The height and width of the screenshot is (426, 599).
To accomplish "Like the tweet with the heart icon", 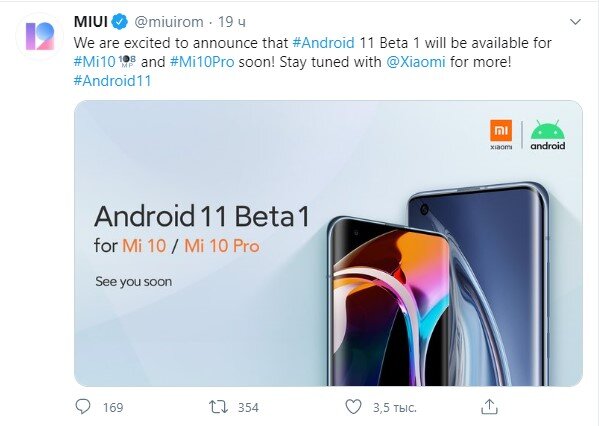I will tap(353, 407).
